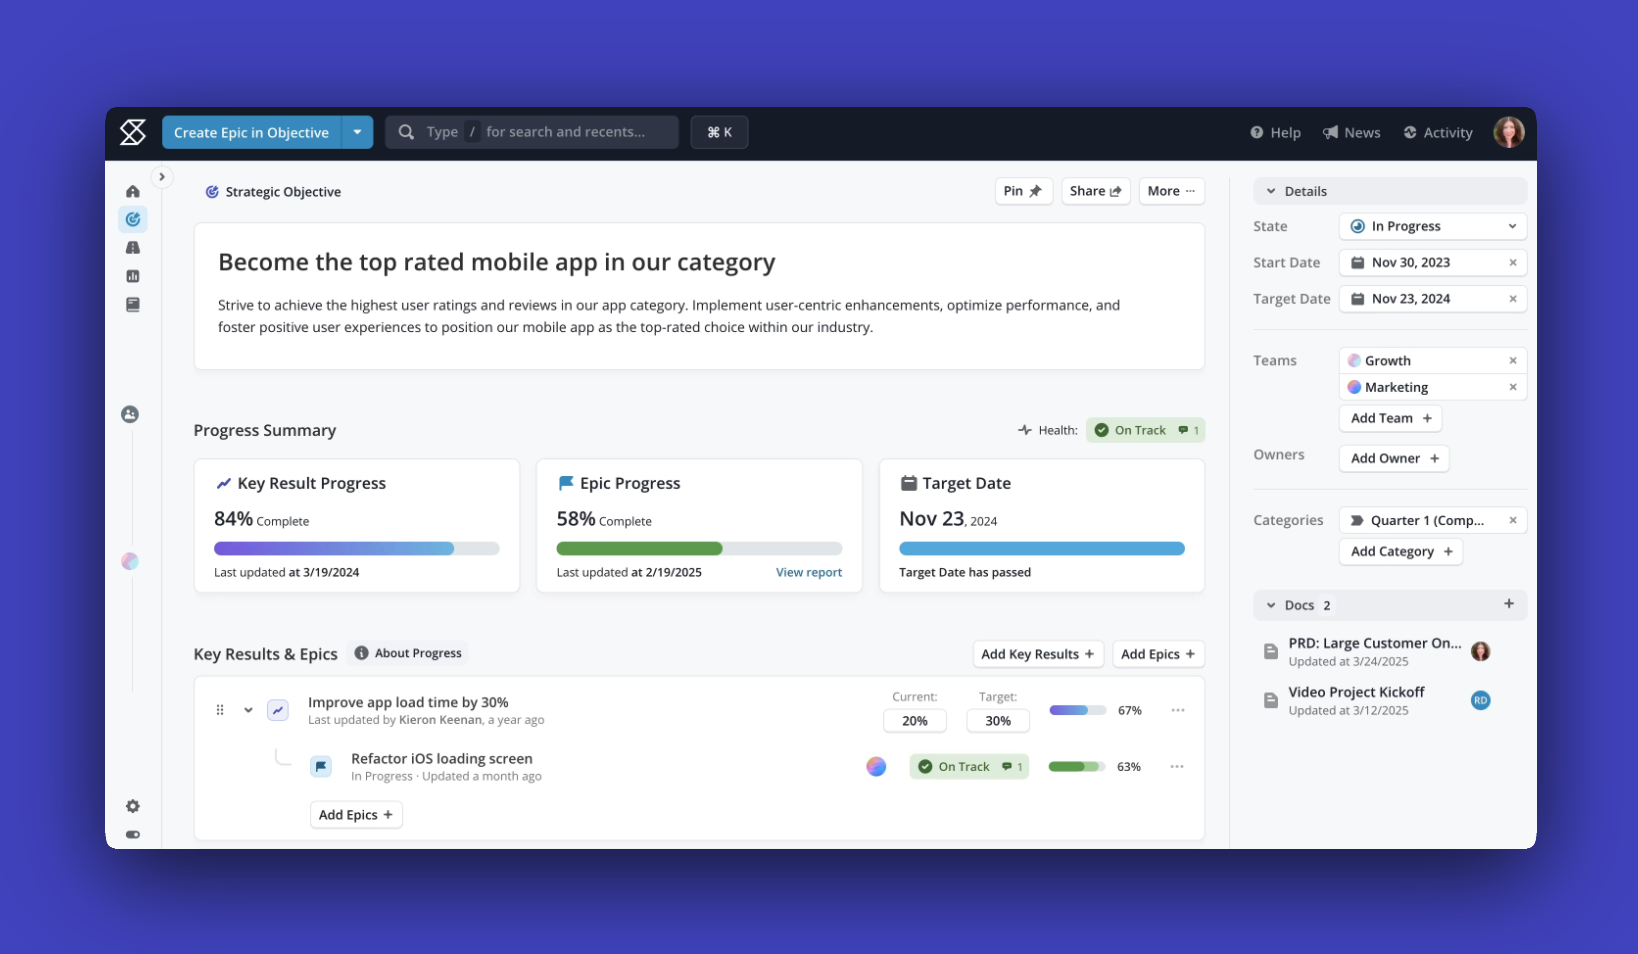Click Add Epics button under the key result
1638x954 pixels.
[x=356, y=815]
